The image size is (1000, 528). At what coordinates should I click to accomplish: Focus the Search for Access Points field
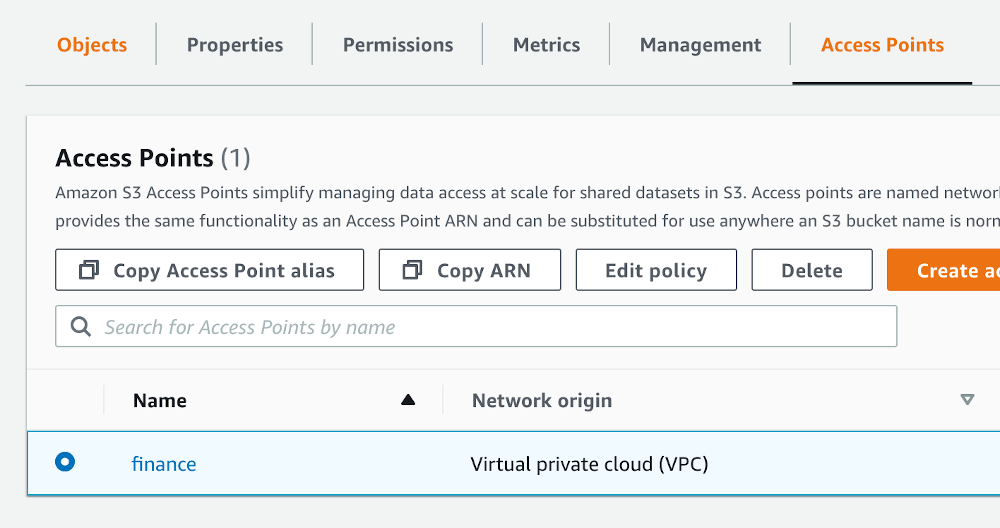coord(490,327)
